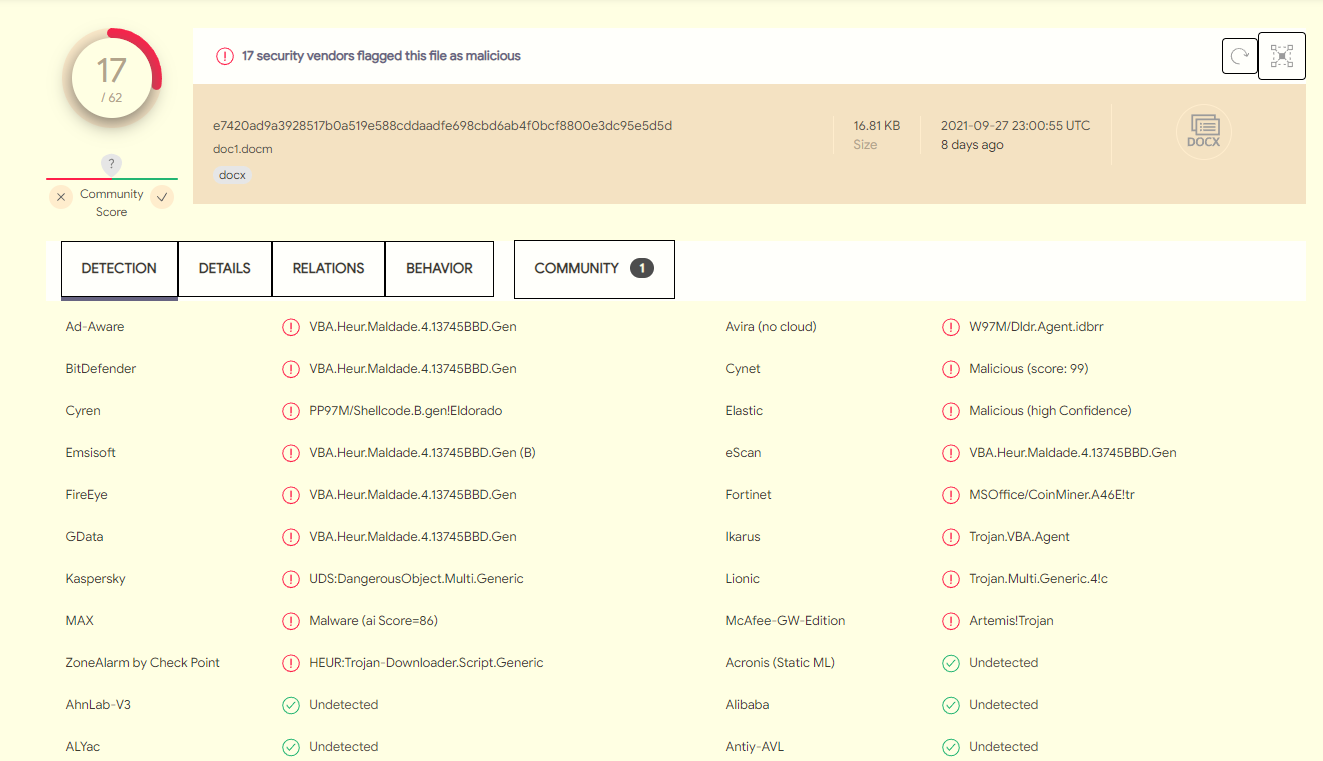Click McAfee's Artemis!Trojan result
Viewport: 1323px width, 761px height.
pyautogui.click(x=1011, y=621)
